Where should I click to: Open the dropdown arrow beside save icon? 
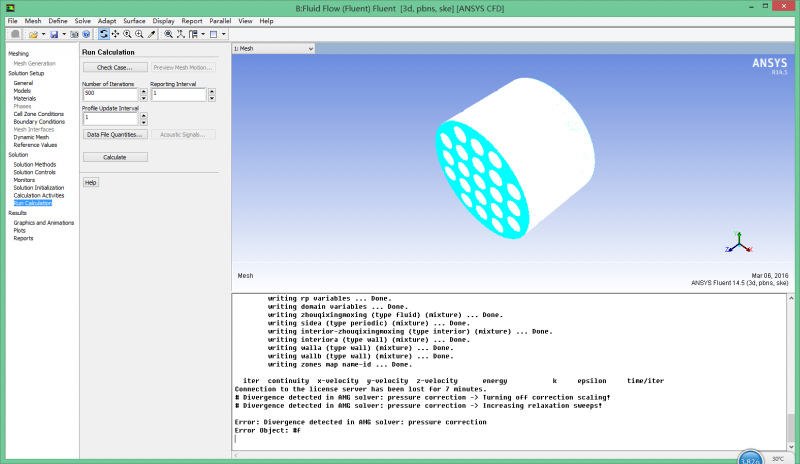coord(64,34)
